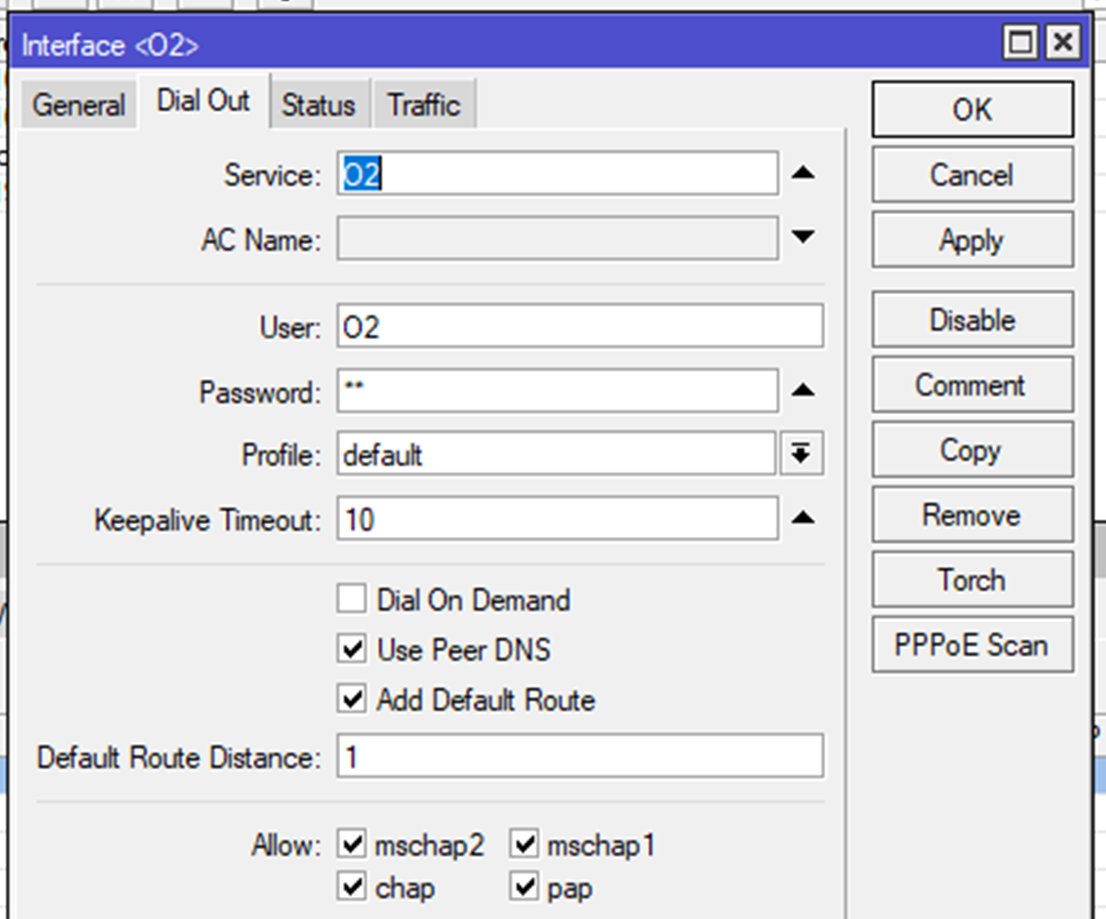Maximize the Interface O2 window
1106x919 pixels.
pos(1020,44)
